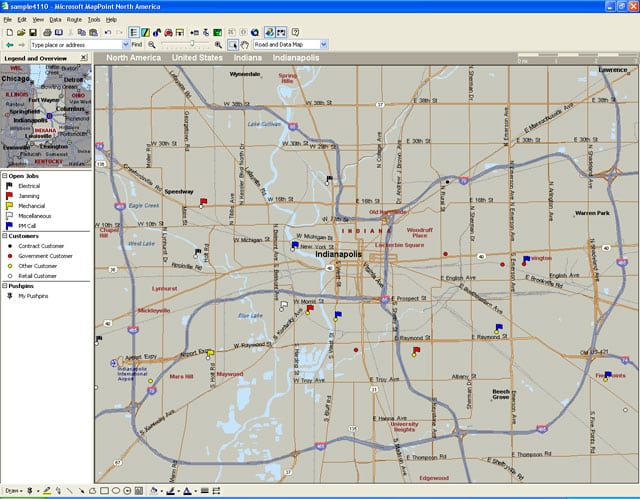This screenshot has height=499, width=640.
Task: Activate the Select pointer tool
Action: [233, 45]
